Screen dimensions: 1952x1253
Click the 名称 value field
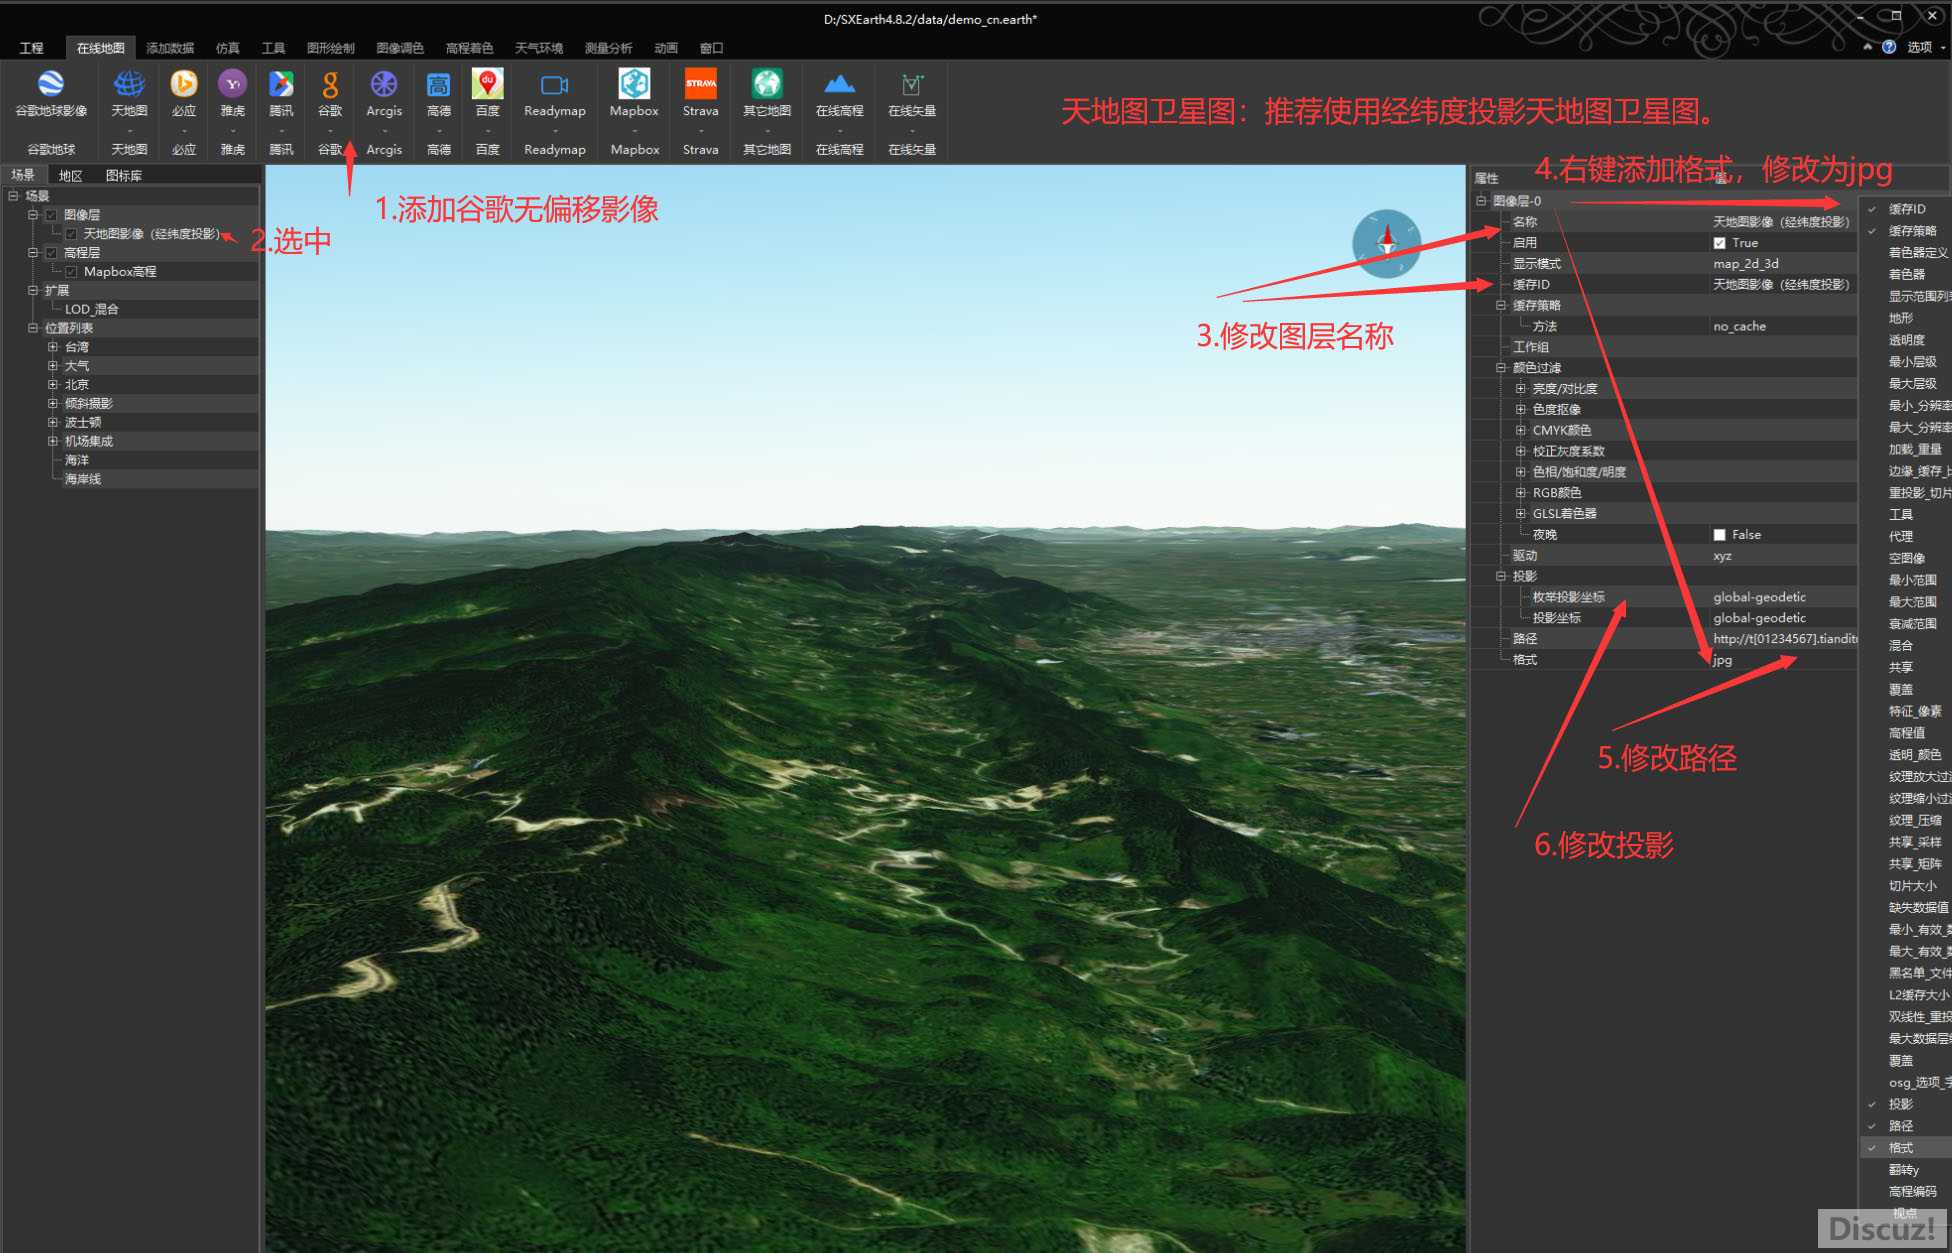(x=1782, y=222)
